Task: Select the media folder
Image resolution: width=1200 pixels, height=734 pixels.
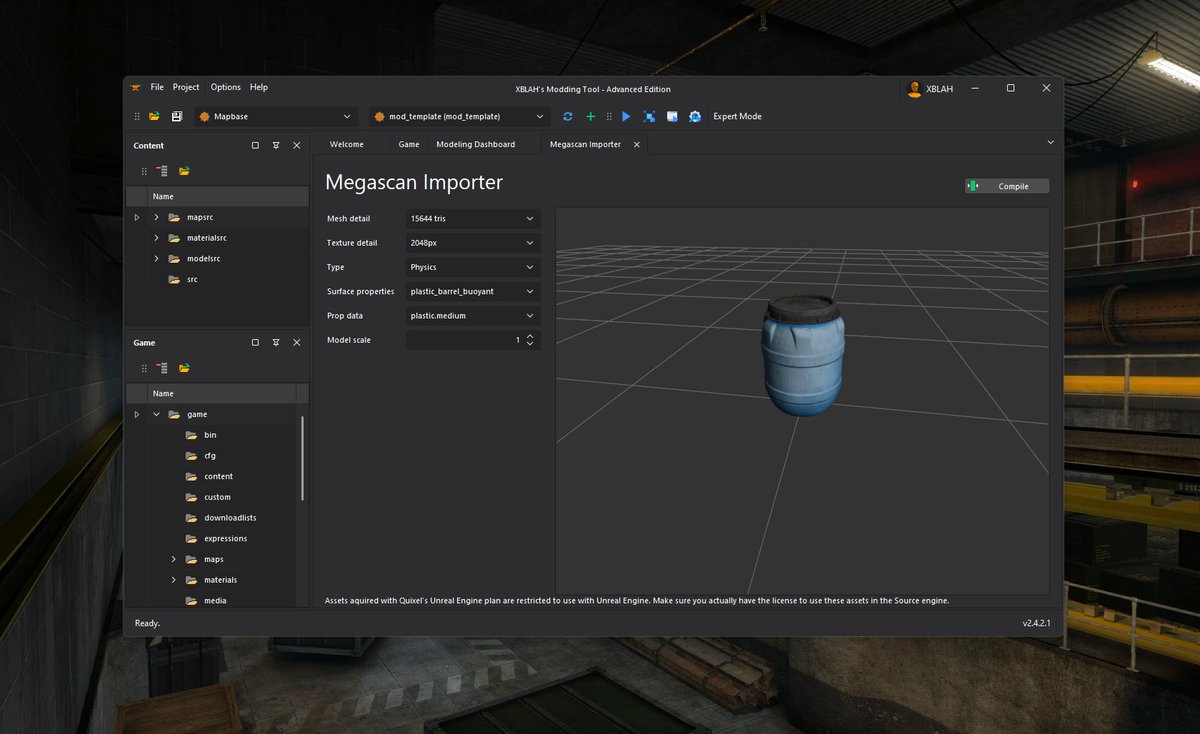Action: coord(215,600)
